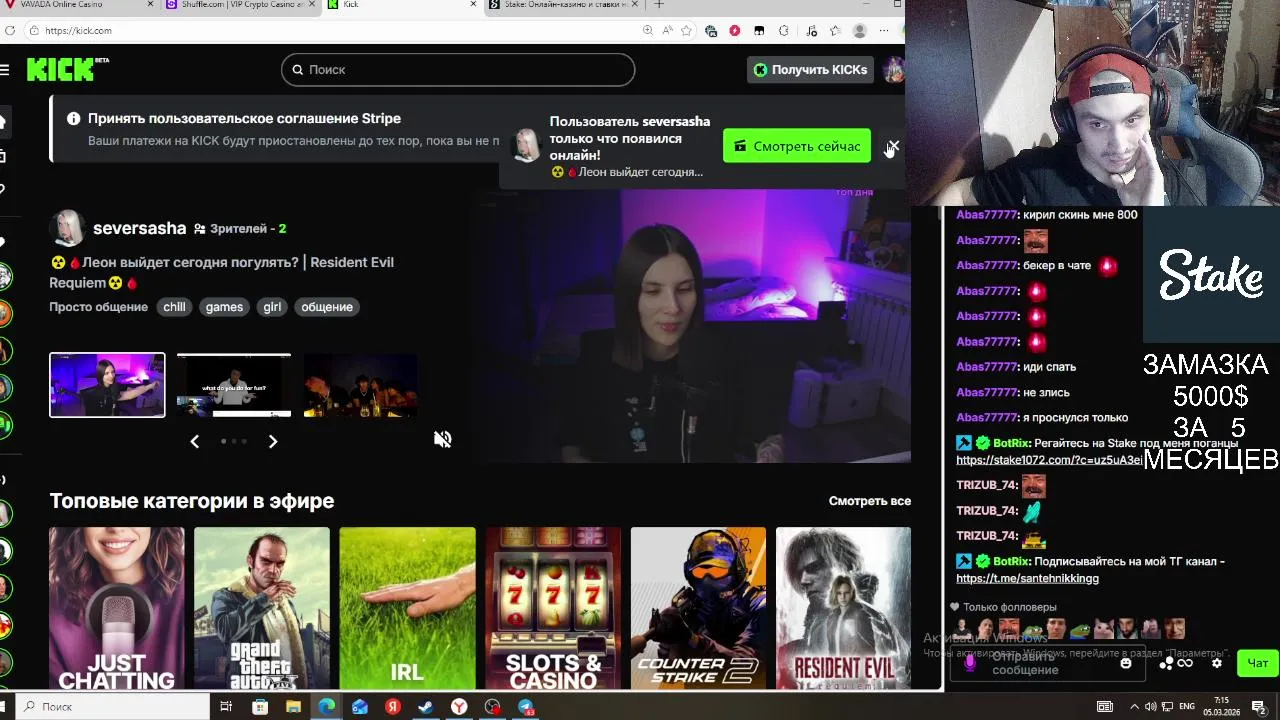Open Task View on the taskbar
The image size is (1280, 720).
click(x=226, y=706)
